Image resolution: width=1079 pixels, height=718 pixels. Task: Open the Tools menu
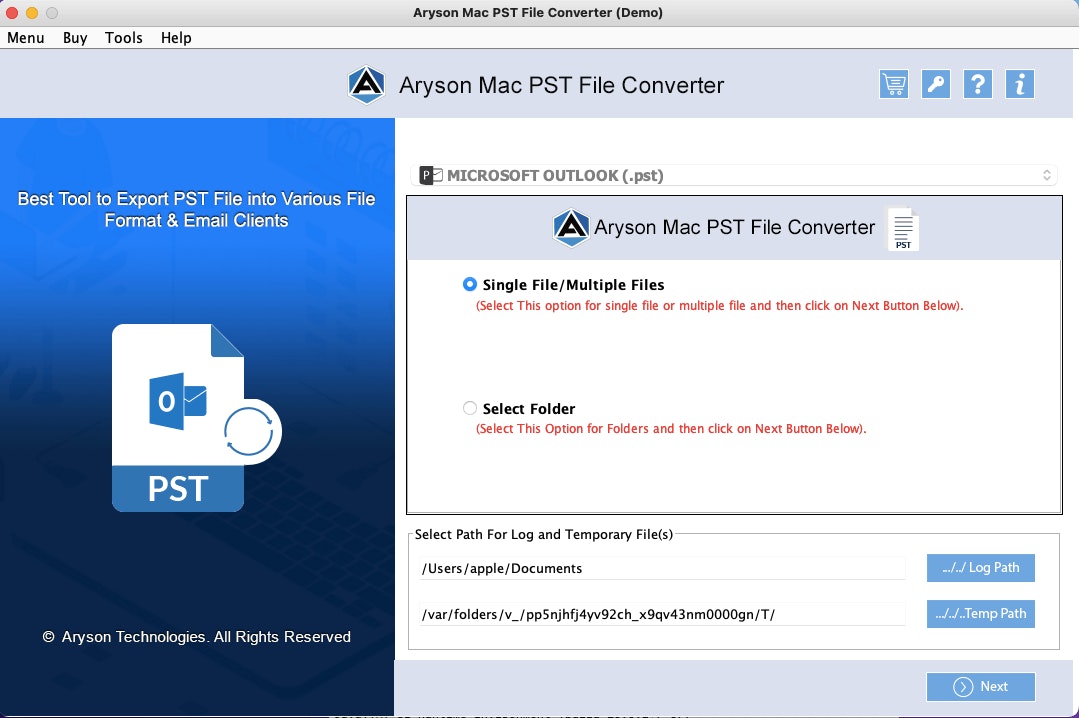click(124, 38)
